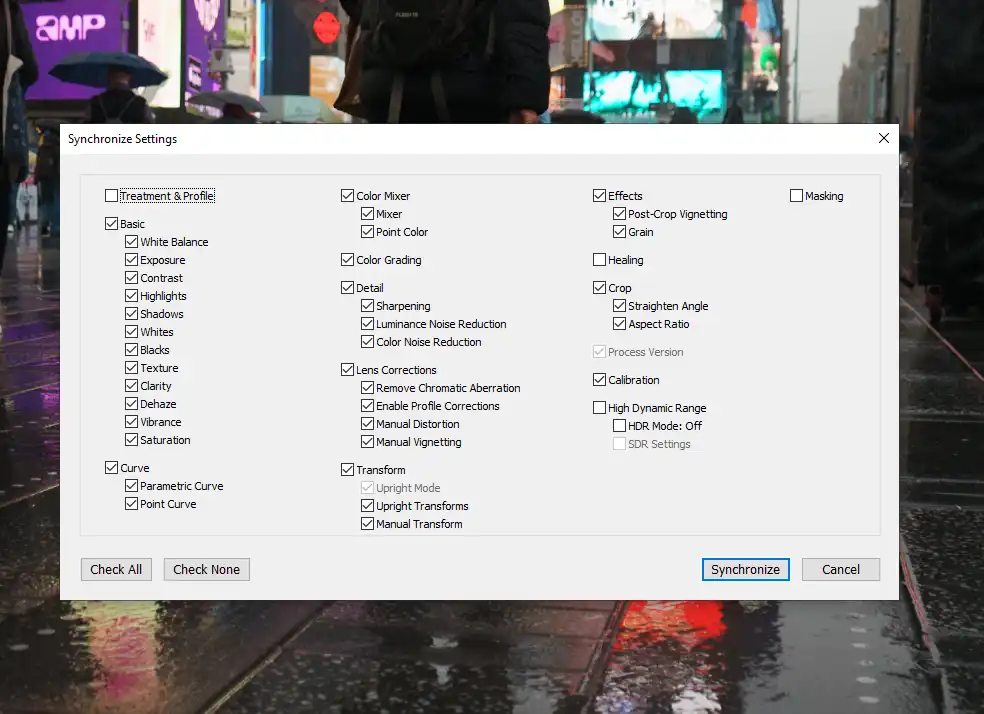Toggle Enable Profile Corrections checkbox
The width and height of the screenshot is (984, 714).
[368, 406]
